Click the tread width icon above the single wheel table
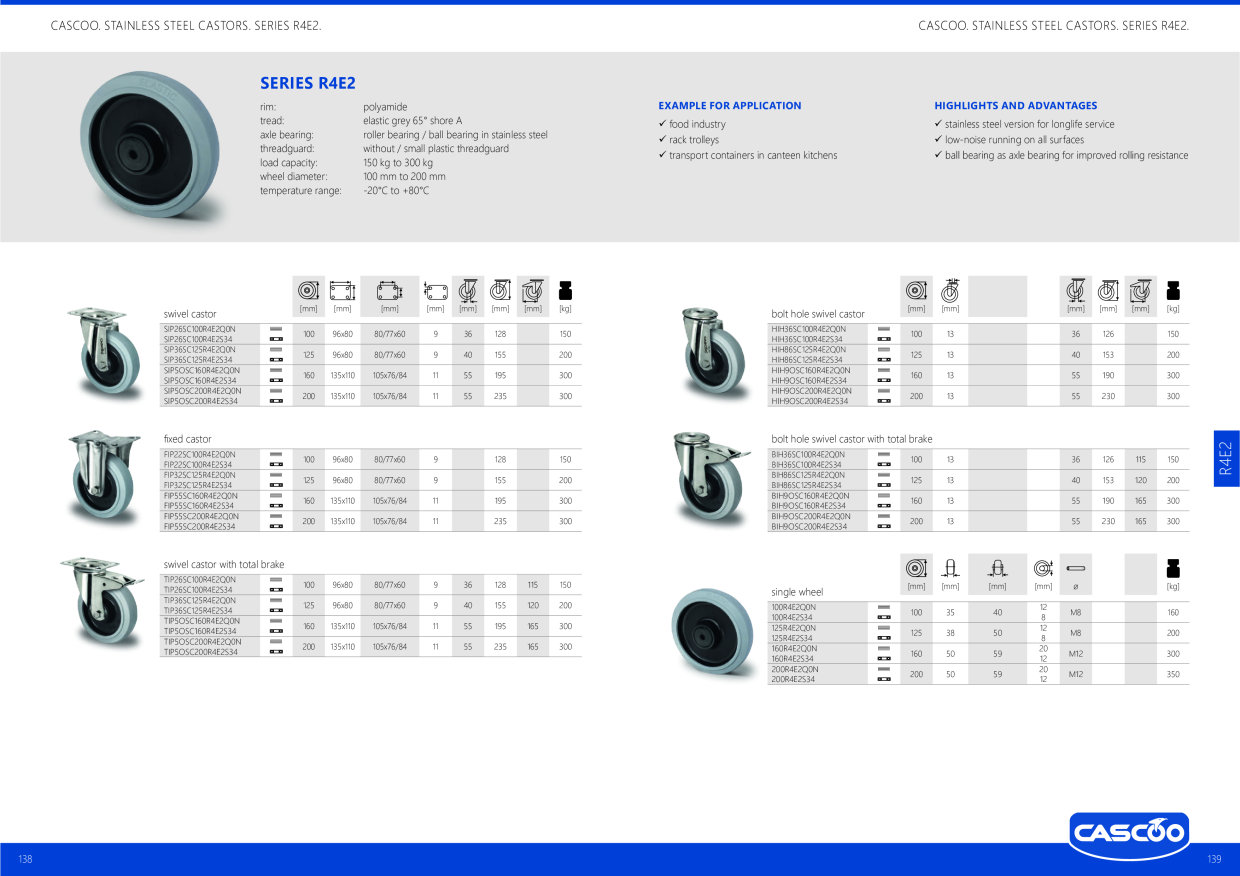The width and height of the screenshot is (1240, 876). [950, 569]
